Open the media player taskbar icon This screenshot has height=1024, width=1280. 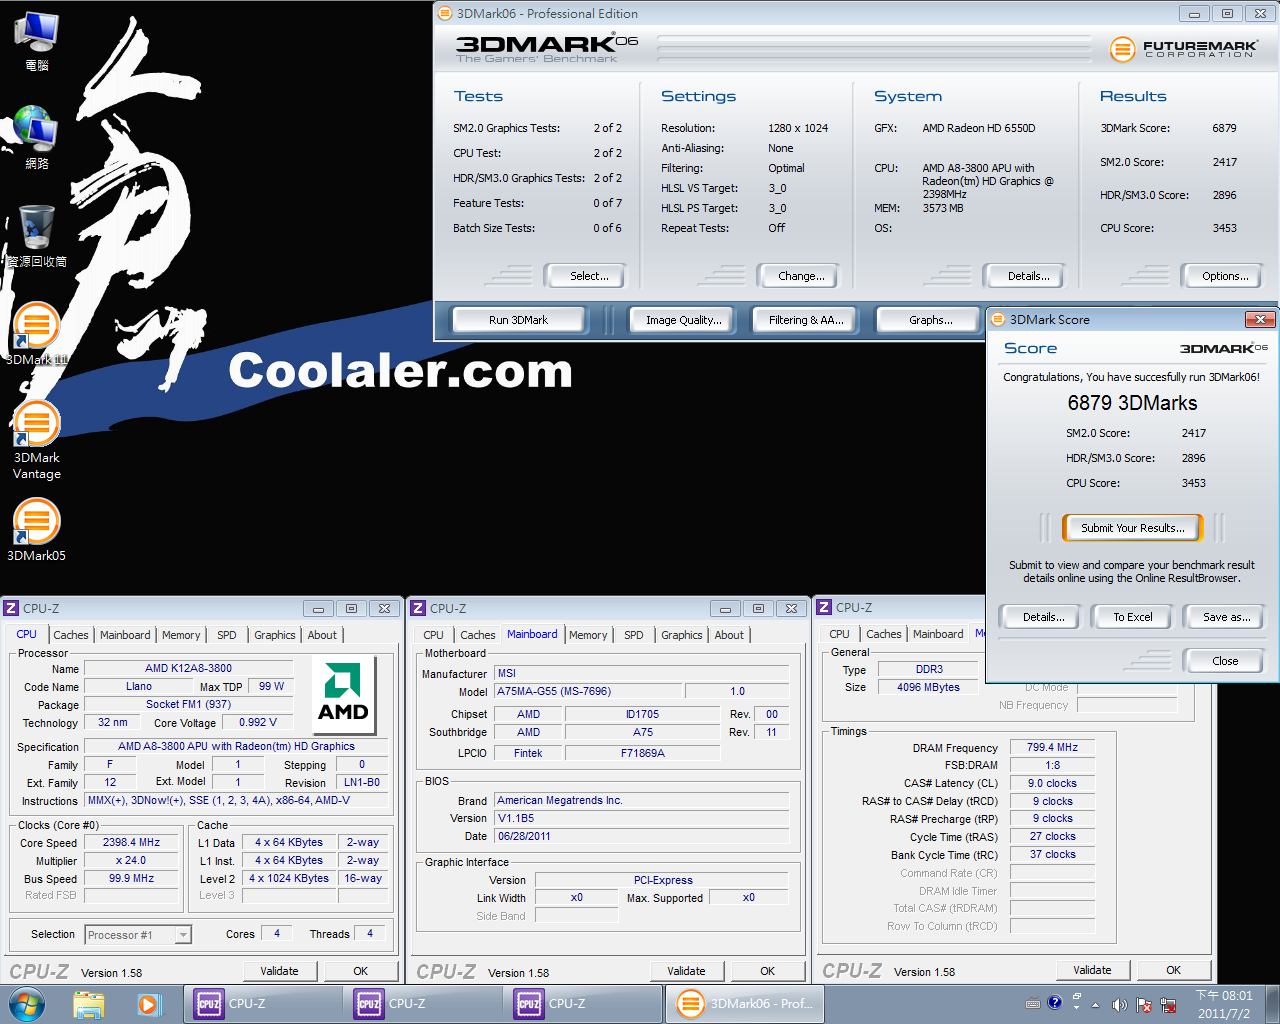coord(149,1004)
